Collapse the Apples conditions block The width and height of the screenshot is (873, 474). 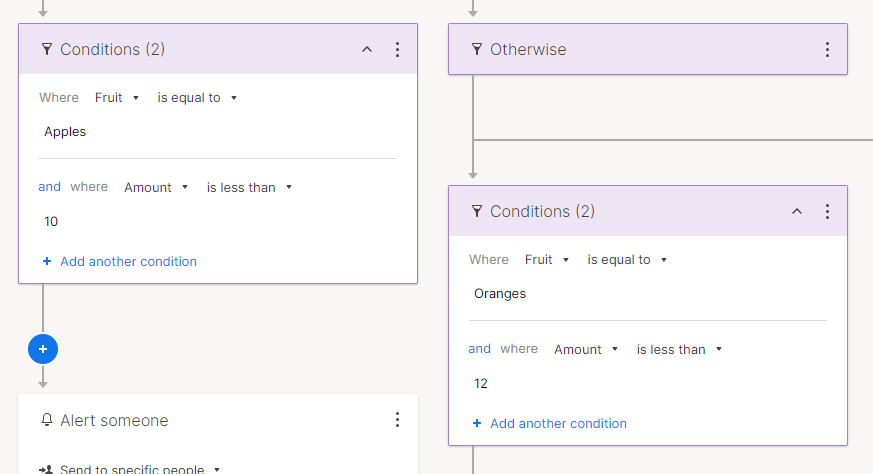point(367,50)
